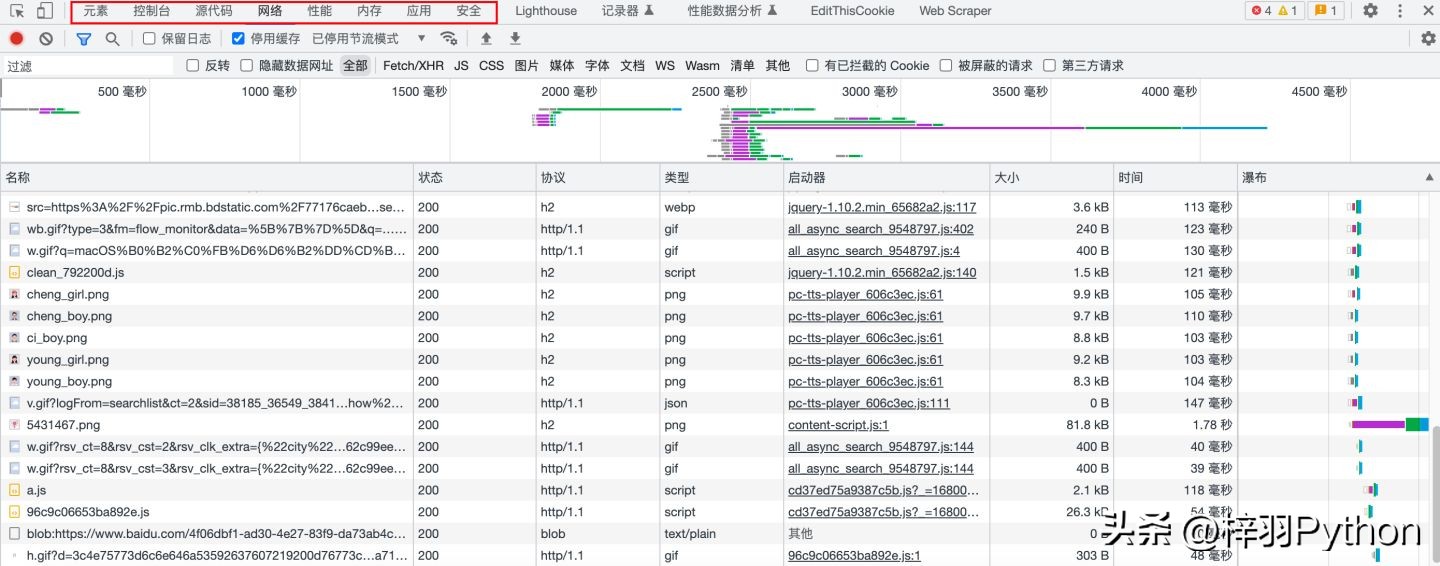1440x566 pixels.
Task: Open DevTools settings gear at top
Action: [1370, 11]
